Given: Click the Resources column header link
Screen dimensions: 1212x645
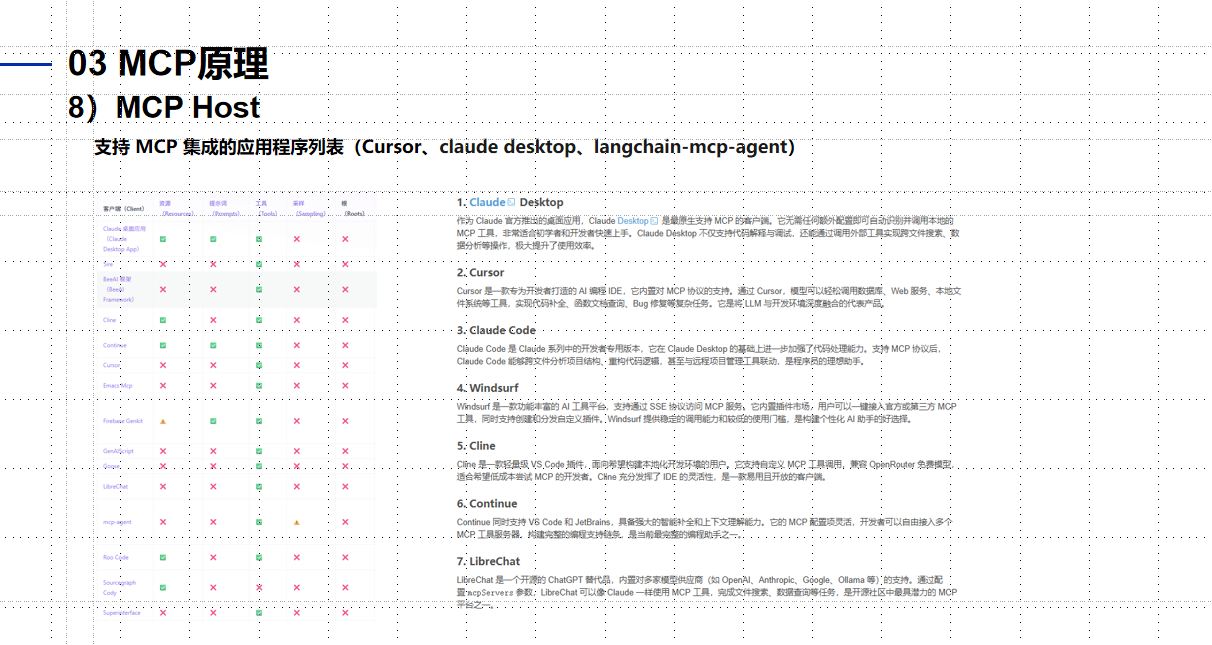Looking at the screenshot, I should coord(176,208).
